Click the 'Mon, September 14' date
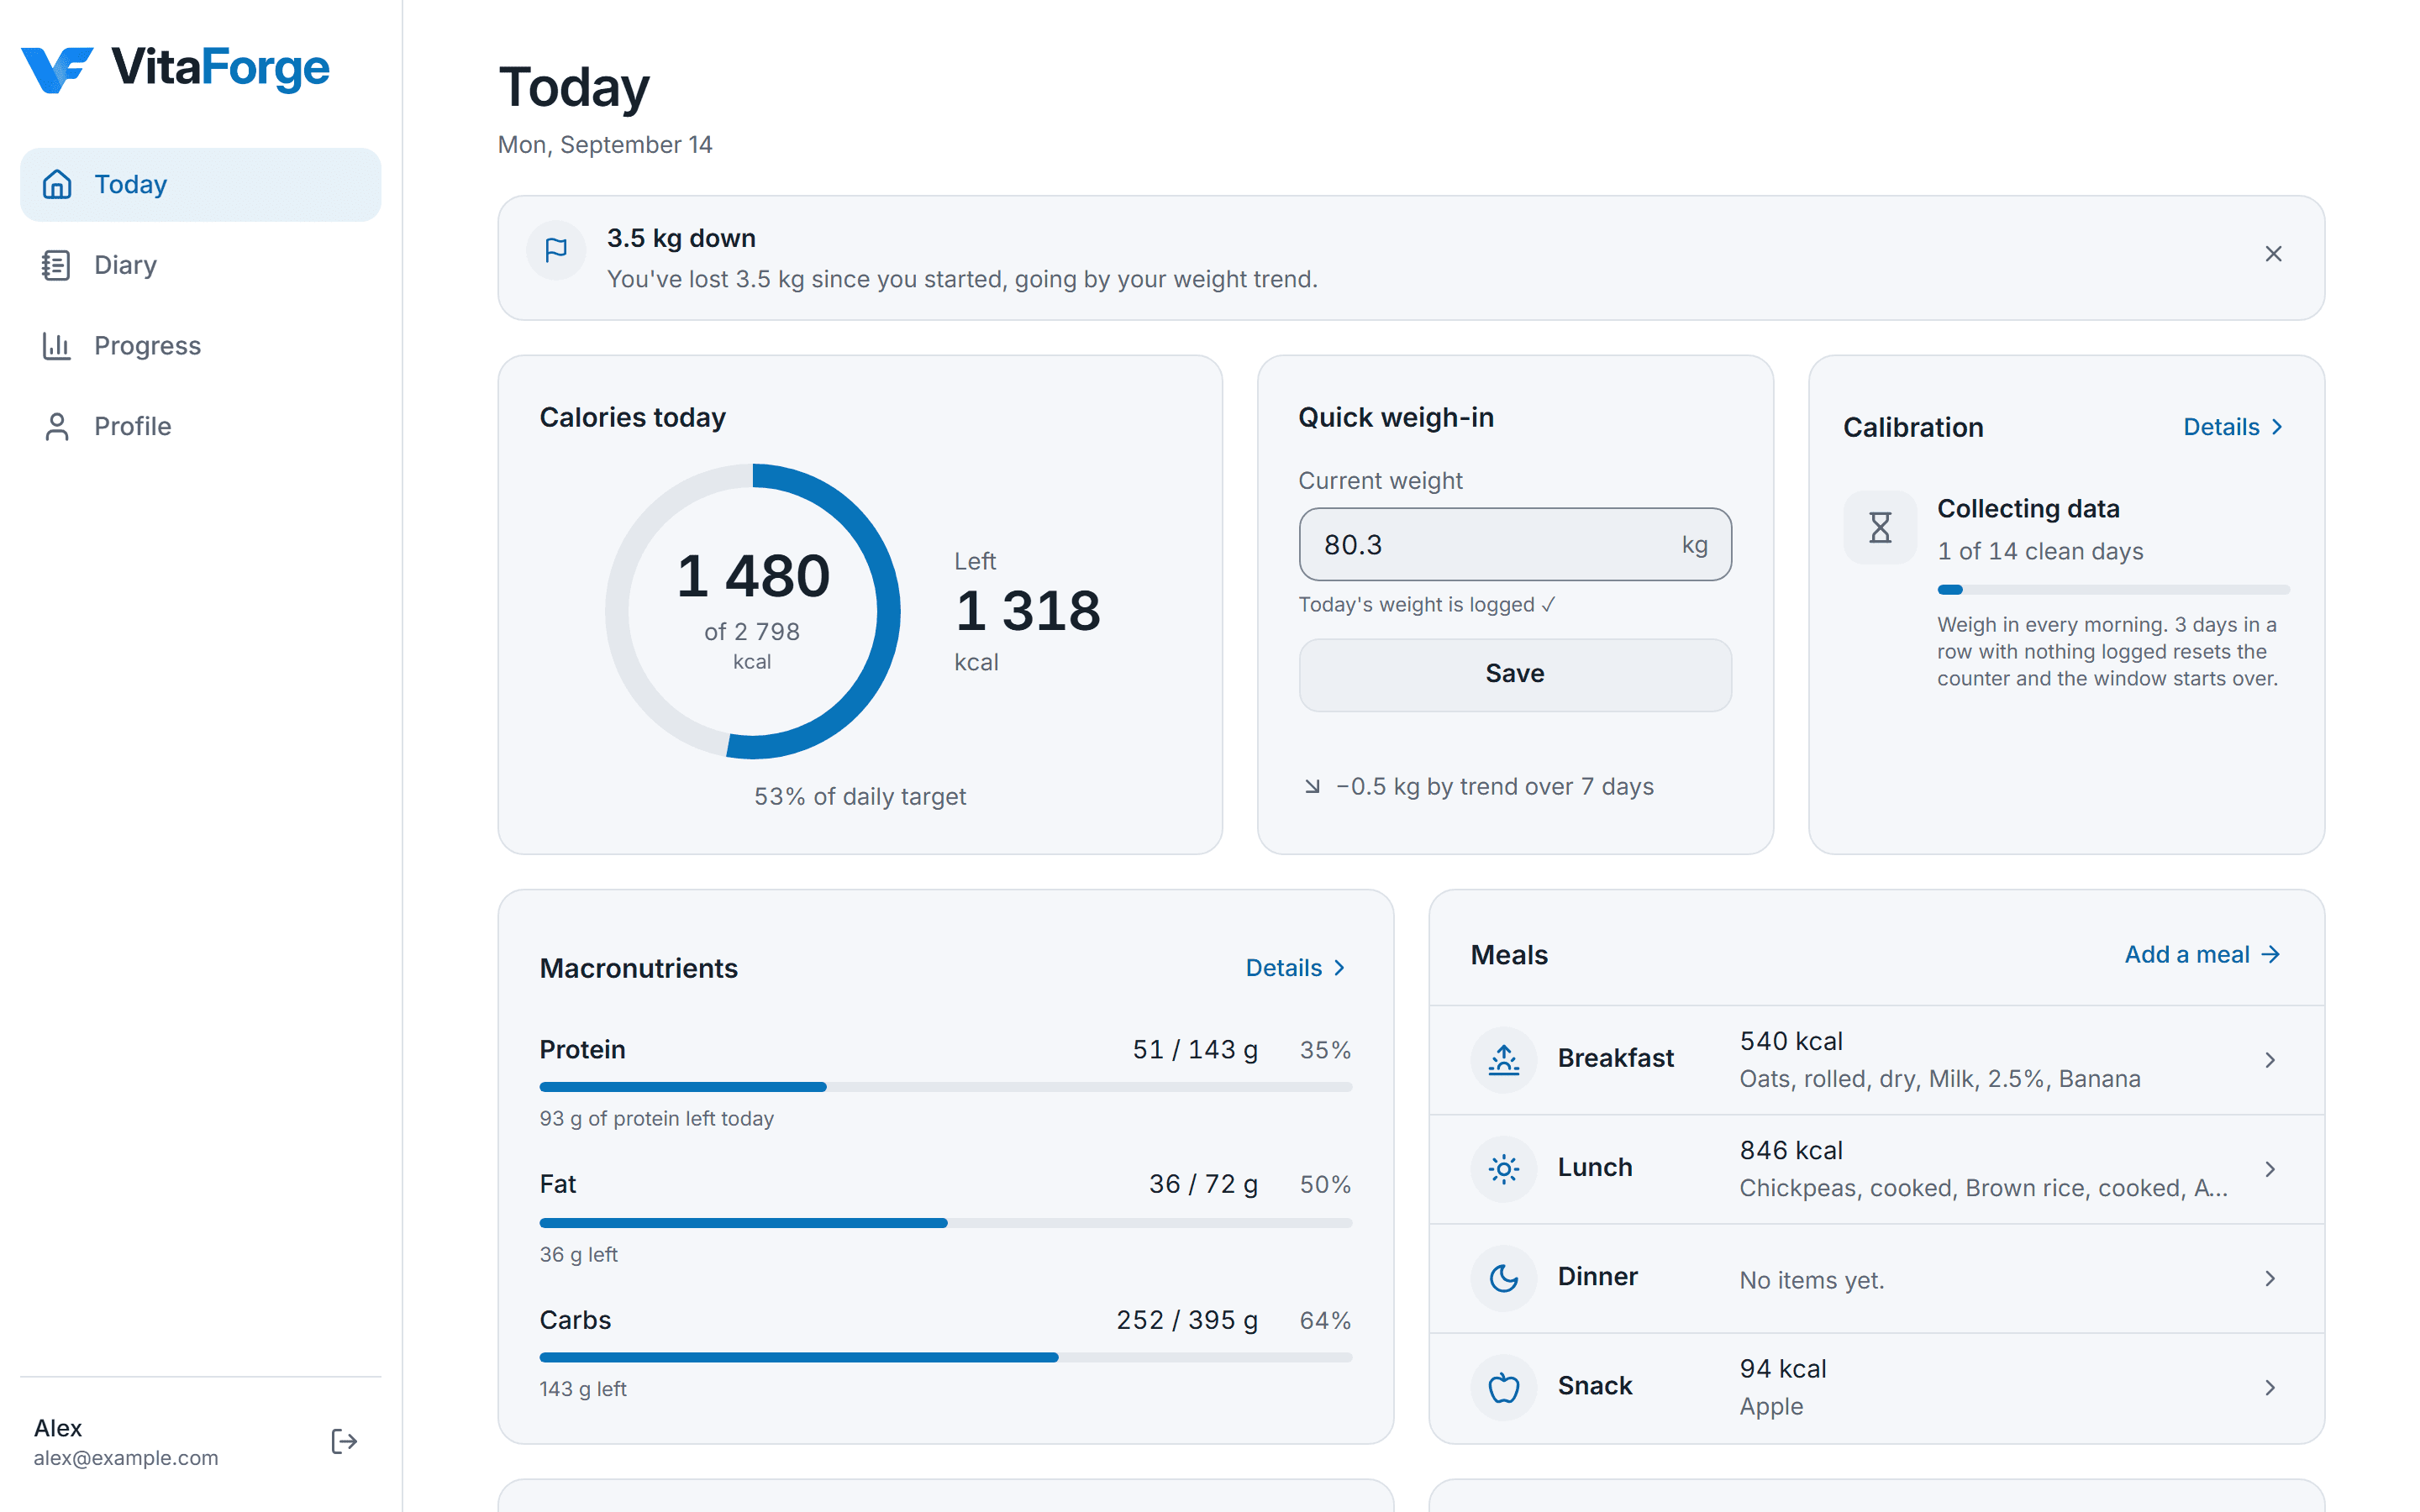This screenshot has height=1512, width=2420. (x=605, y=145)
